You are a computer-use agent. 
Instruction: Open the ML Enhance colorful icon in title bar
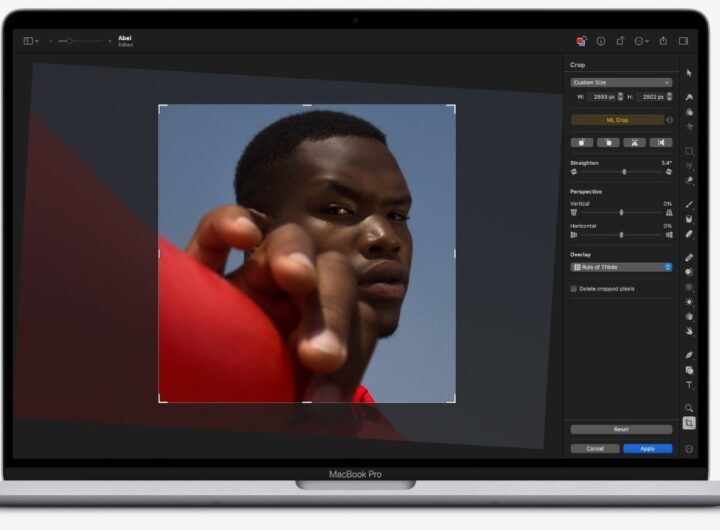[581, 41]
